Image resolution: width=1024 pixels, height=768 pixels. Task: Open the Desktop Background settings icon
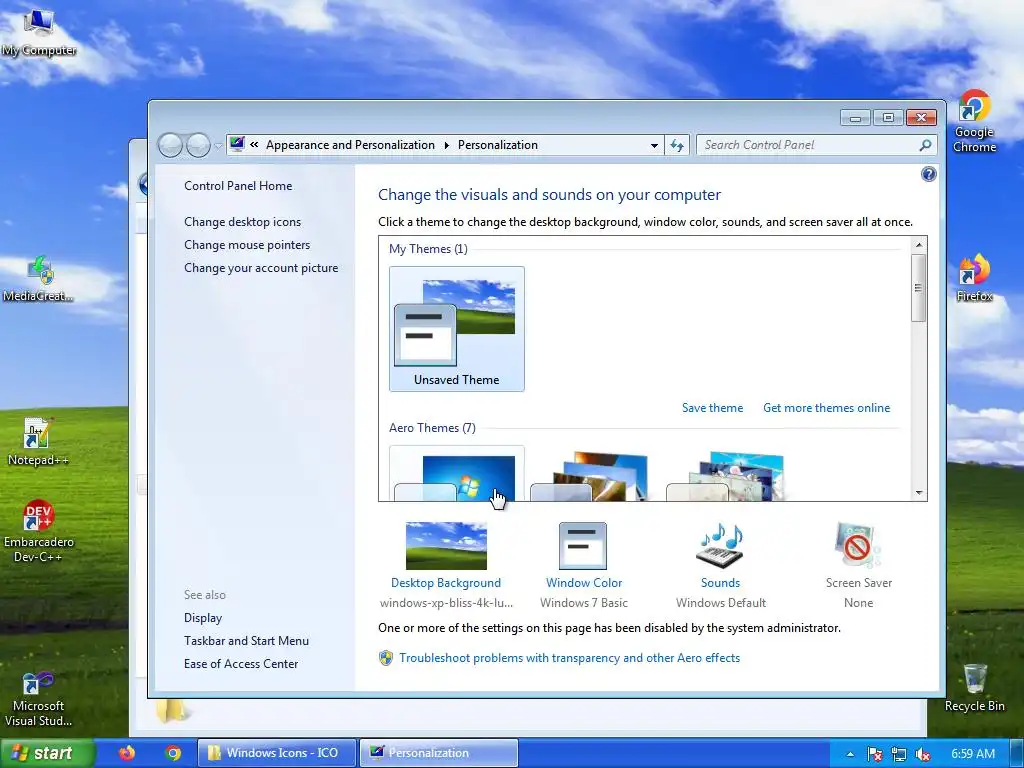[x=446, y=546]
